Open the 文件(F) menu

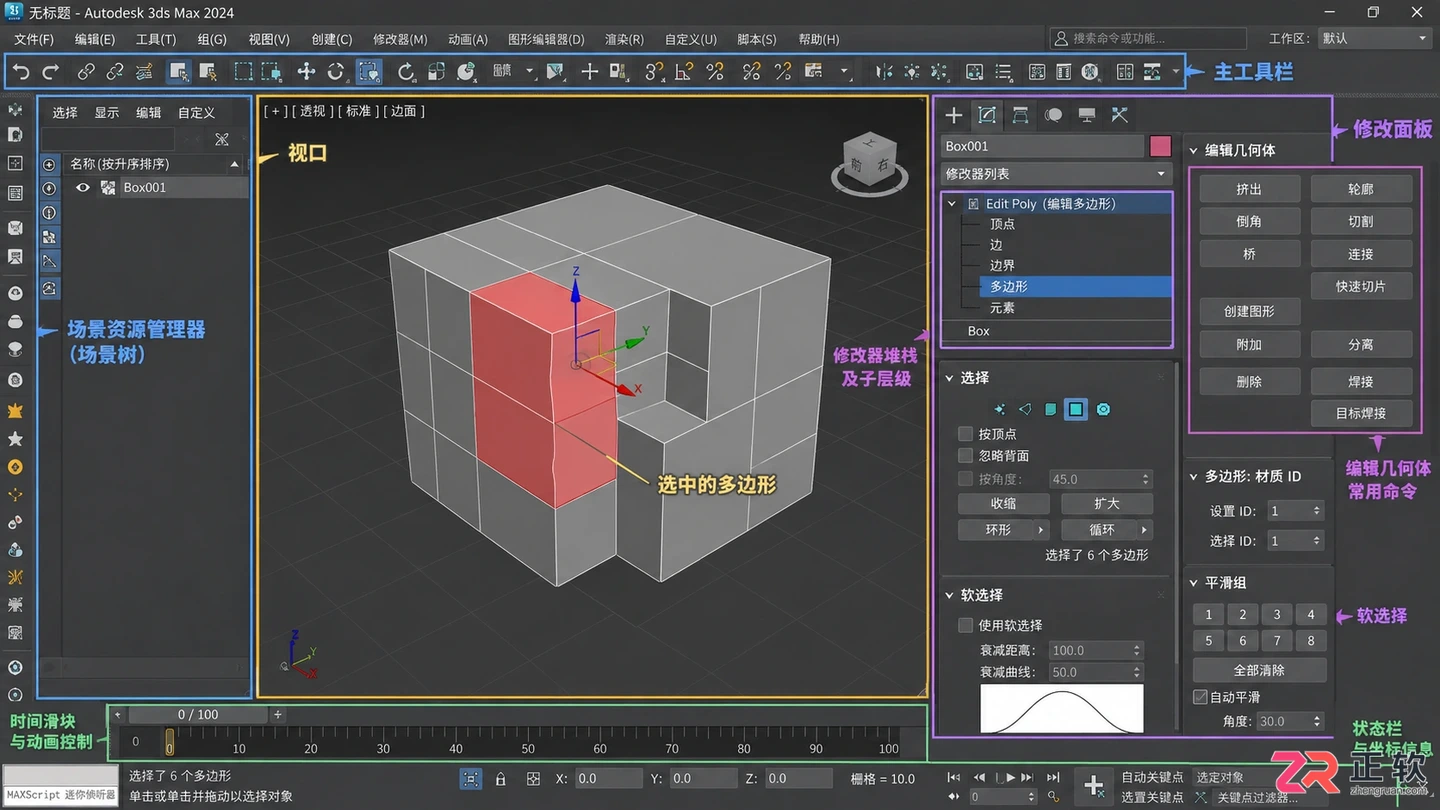(34, 39)
